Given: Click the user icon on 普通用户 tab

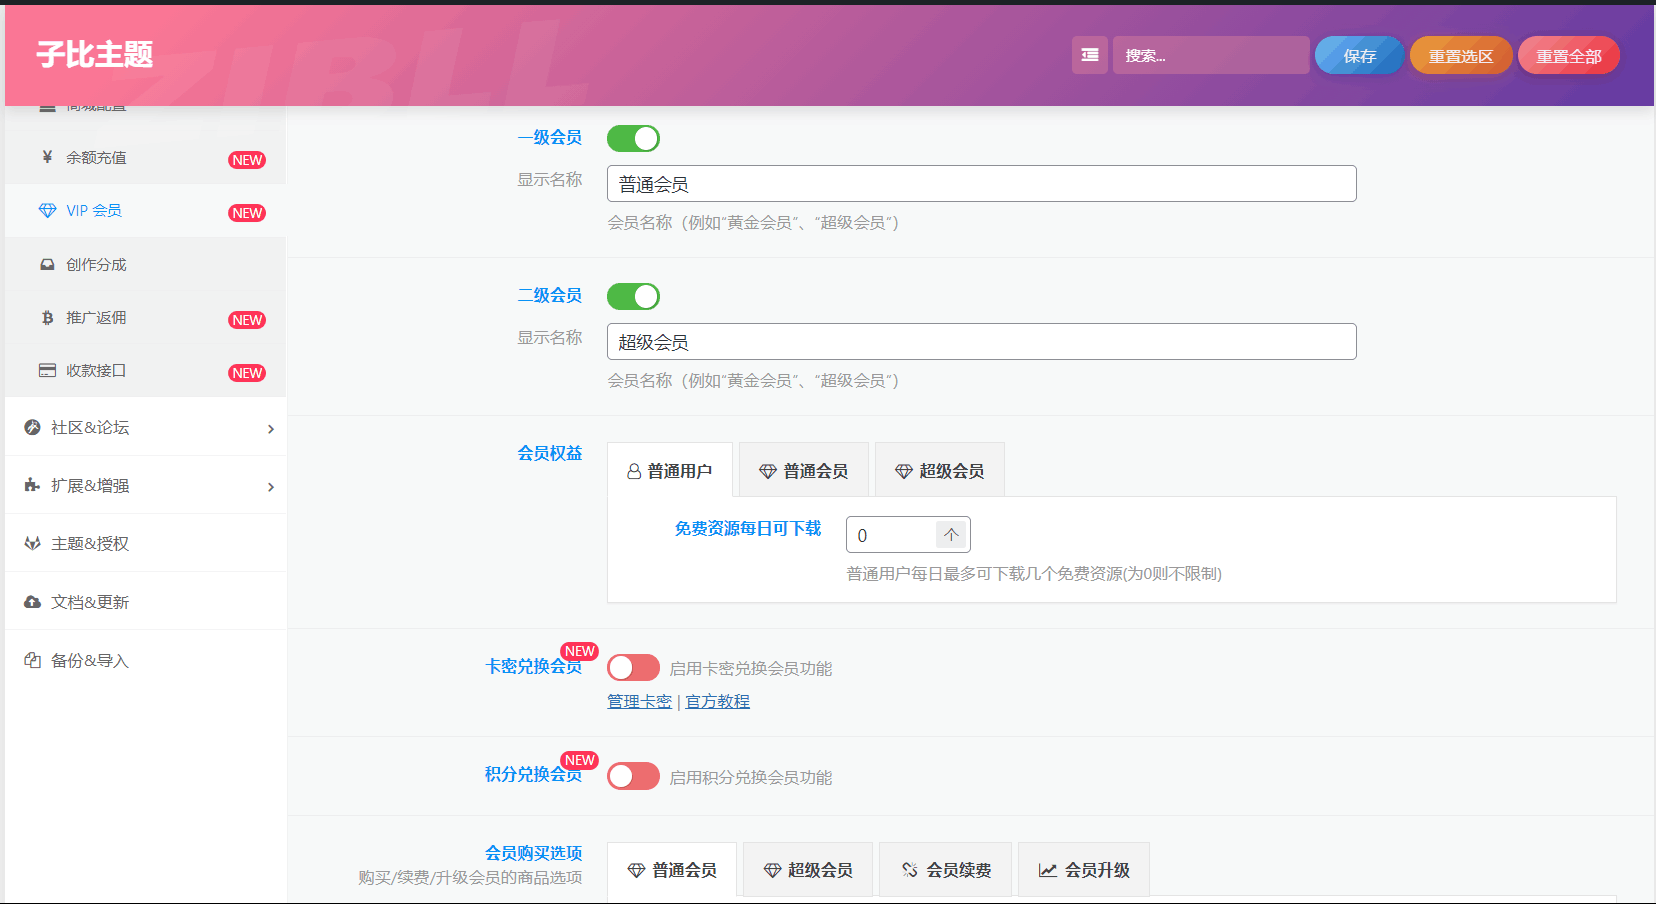Looking at the screenshot, I should (634, 471).
